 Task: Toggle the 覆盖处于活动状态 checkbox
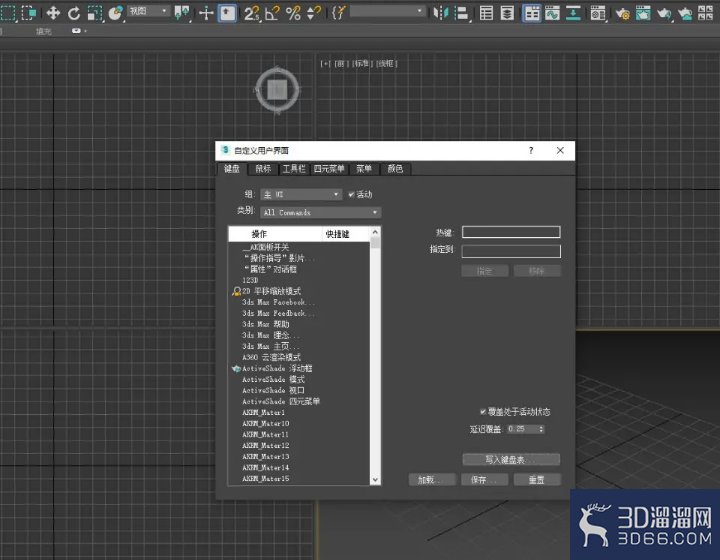click(483, 412)
